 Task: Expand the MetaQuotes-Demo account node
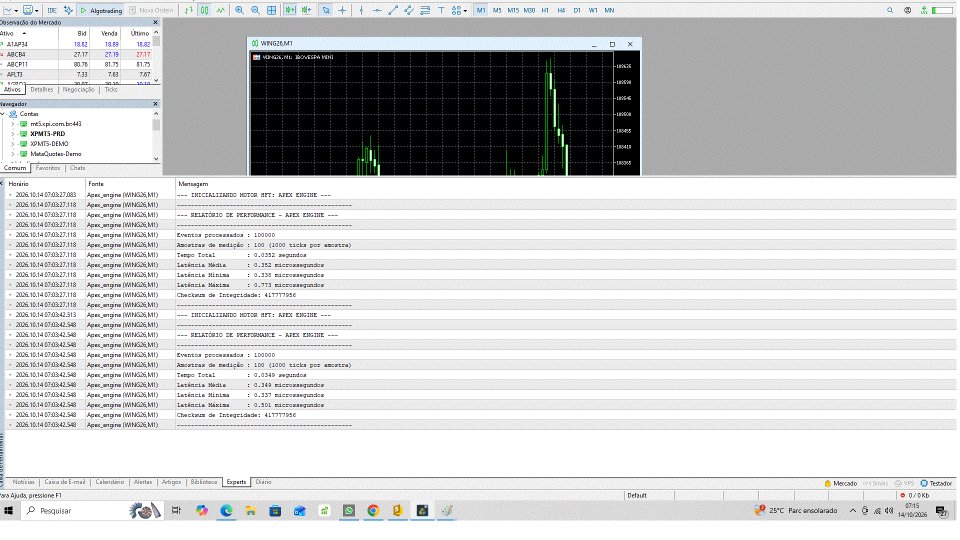pyautogui.click(x=13, y=154)
